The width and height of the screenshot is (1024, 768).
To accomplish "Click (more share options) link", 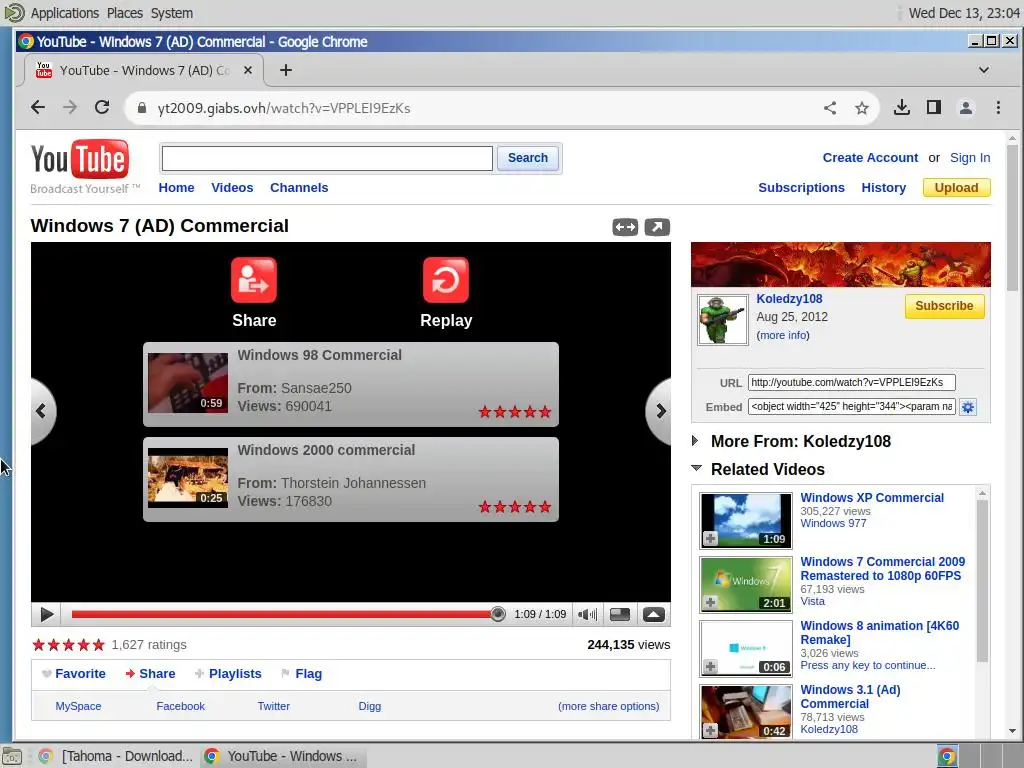I will [609, 706].
